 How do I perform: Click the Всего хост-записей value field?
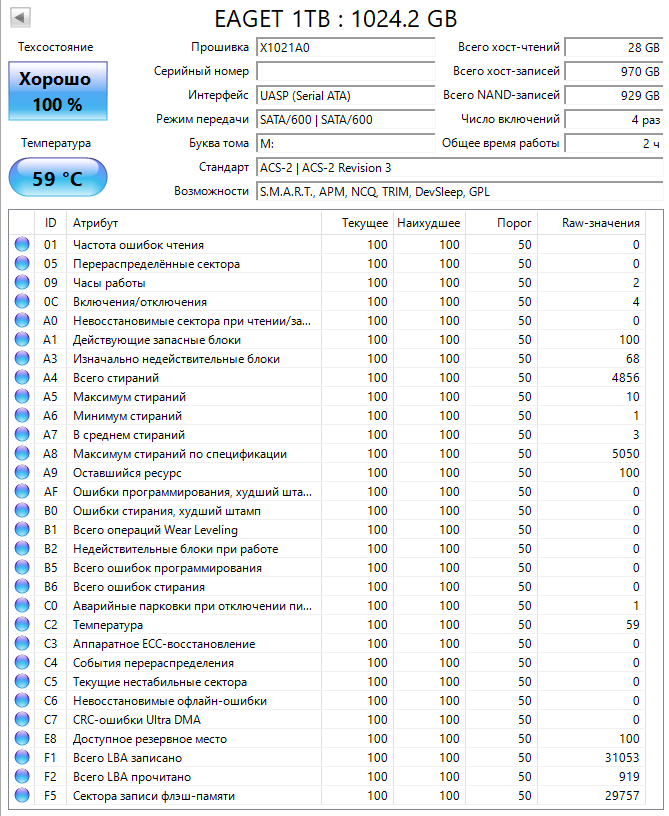614,72
